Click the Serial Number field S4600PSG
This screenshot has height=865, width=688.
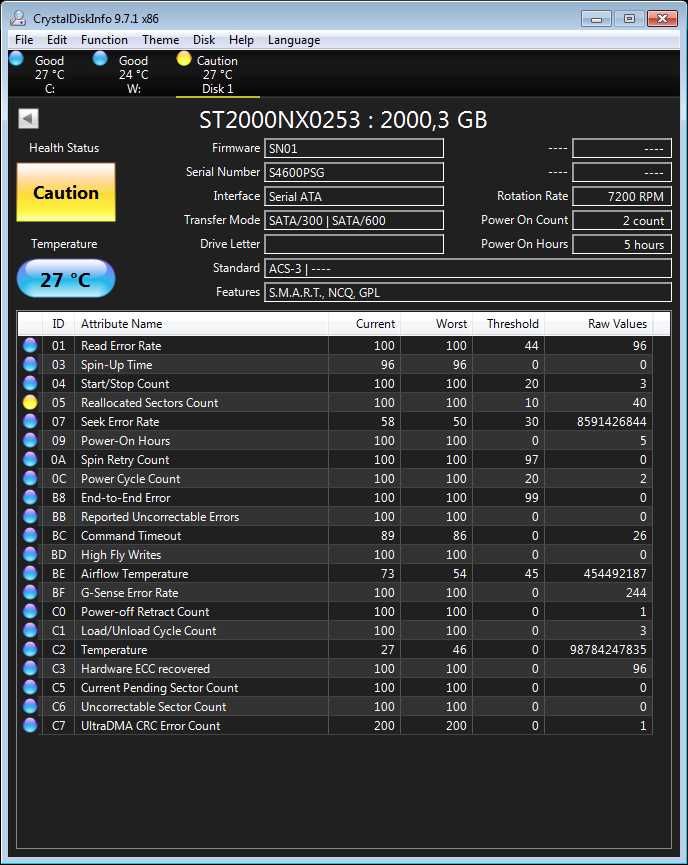coord(354,172)
